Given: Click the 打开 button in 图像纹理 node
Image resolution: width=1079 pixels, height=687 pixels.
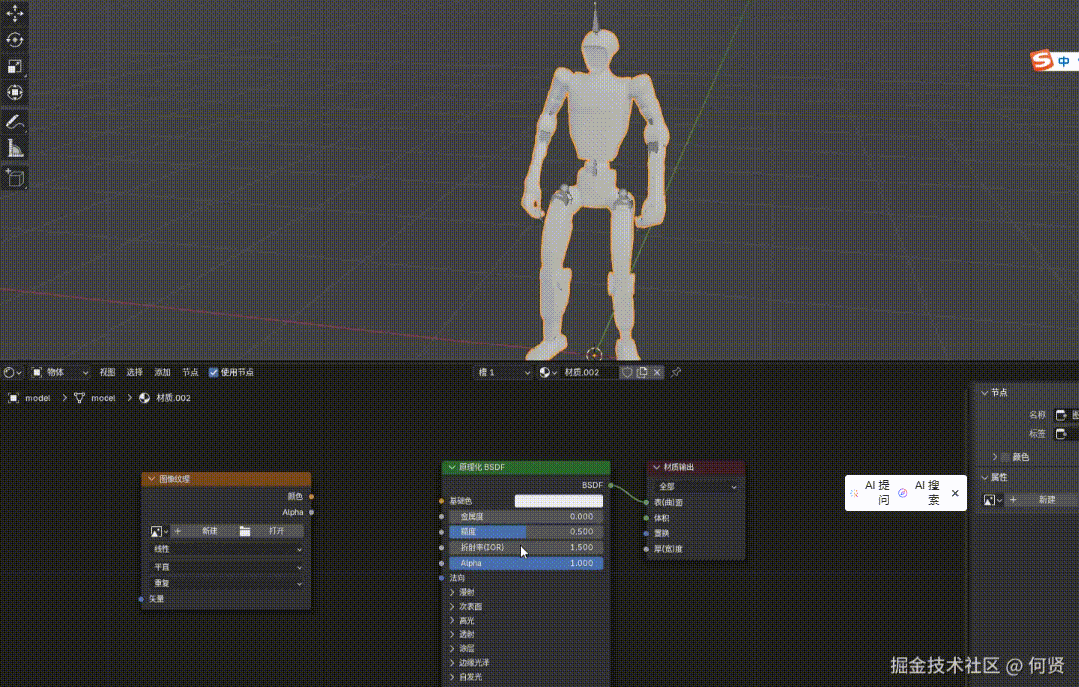Looking at the screenshot, I should tap(270, 531).
